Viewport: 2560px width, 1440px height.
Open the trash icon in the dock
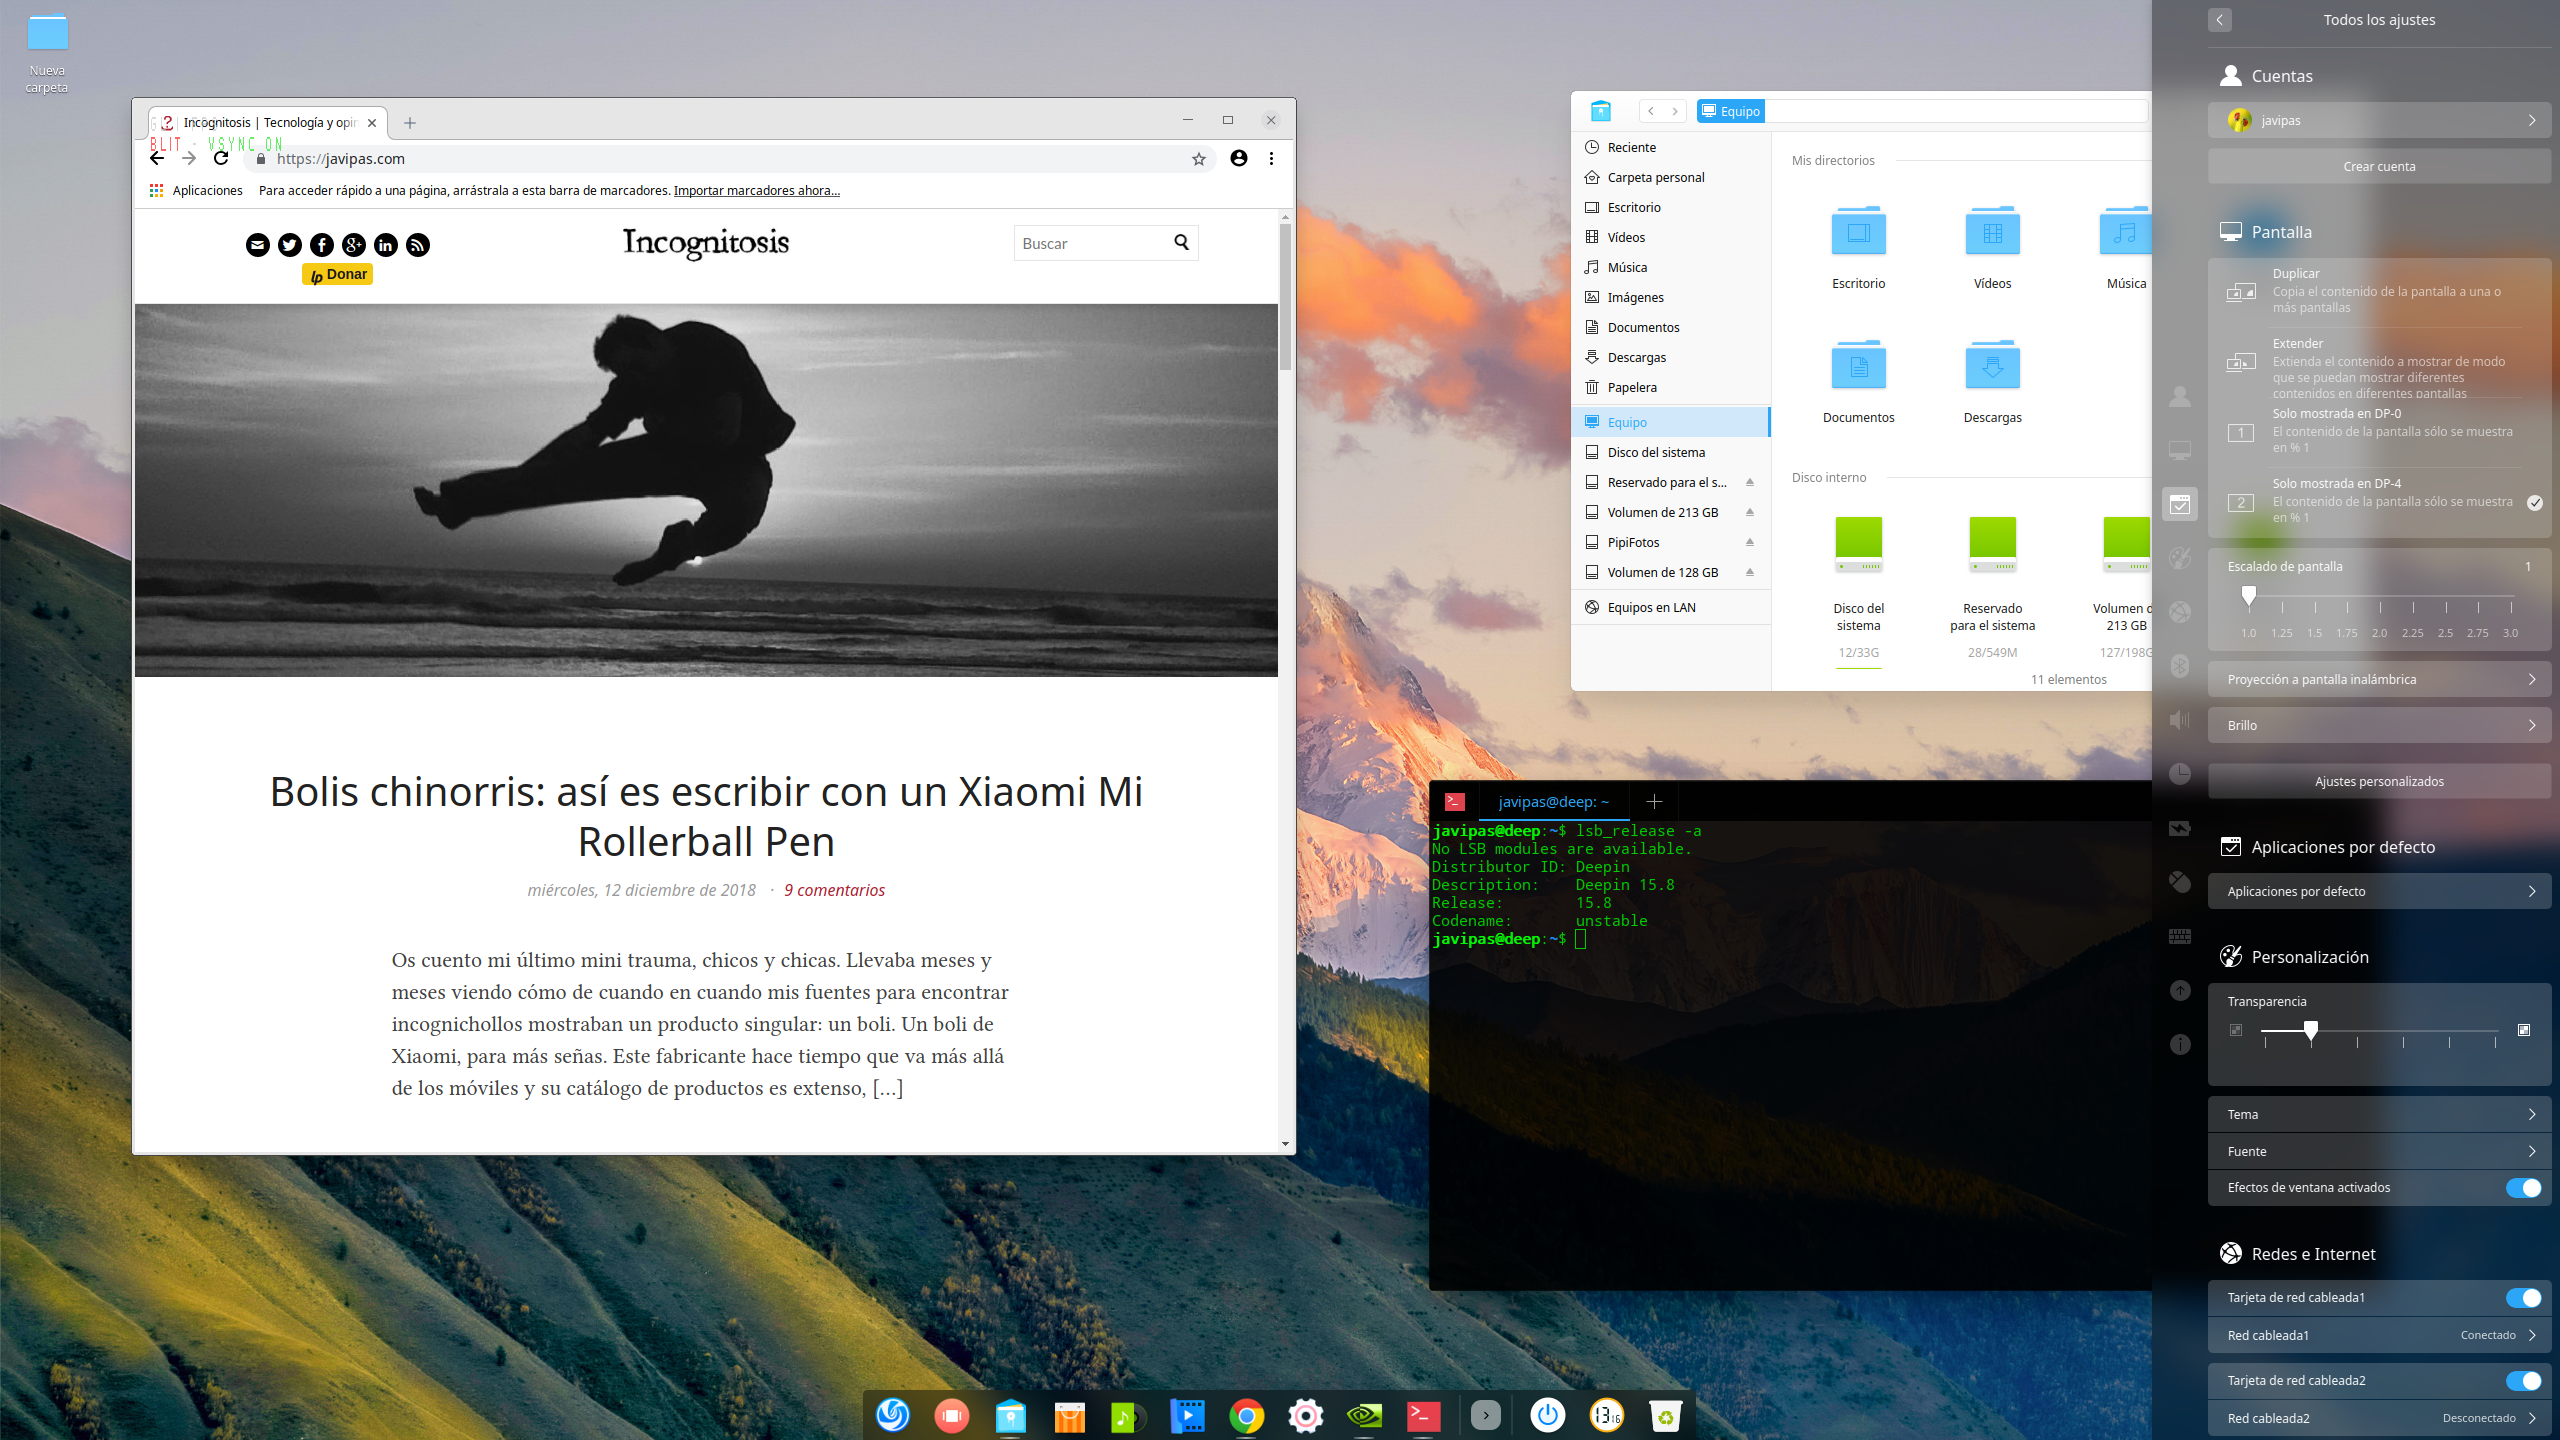coord(1665,1415)
